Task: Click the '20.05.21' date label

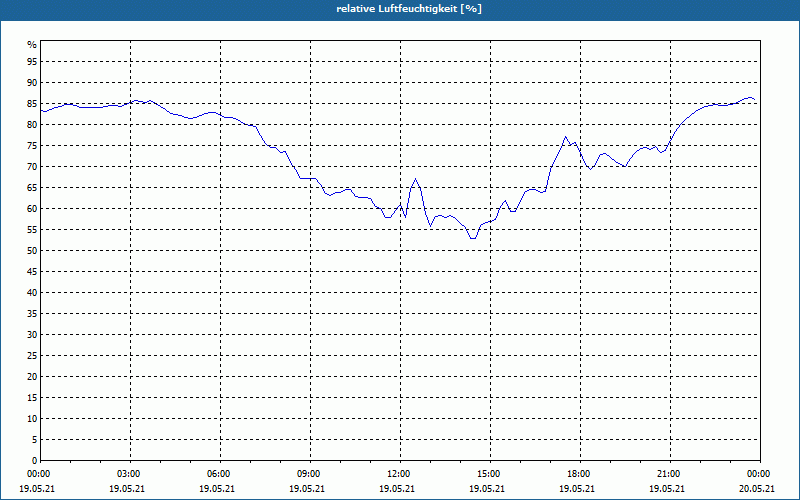Action: point(757,489)
